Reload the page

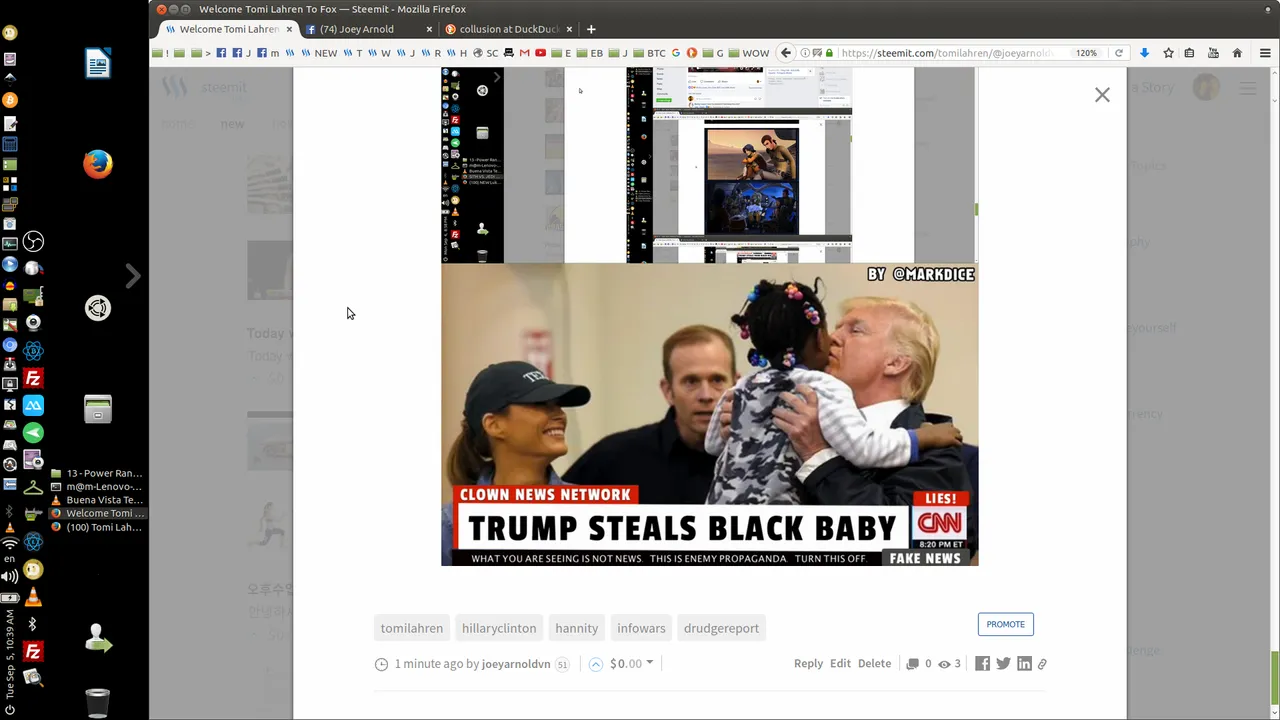click(x=1119, y=53)
